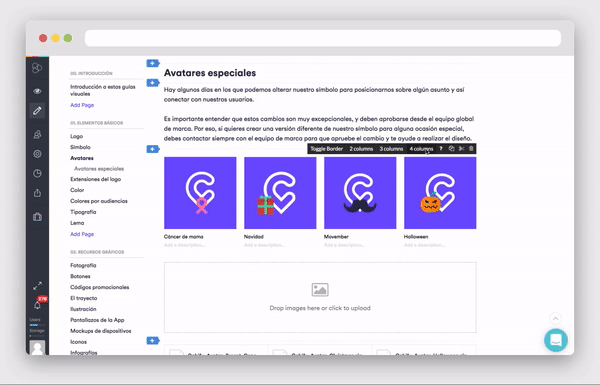Set grid to 4 columns
600x385 pixels.
421,149
